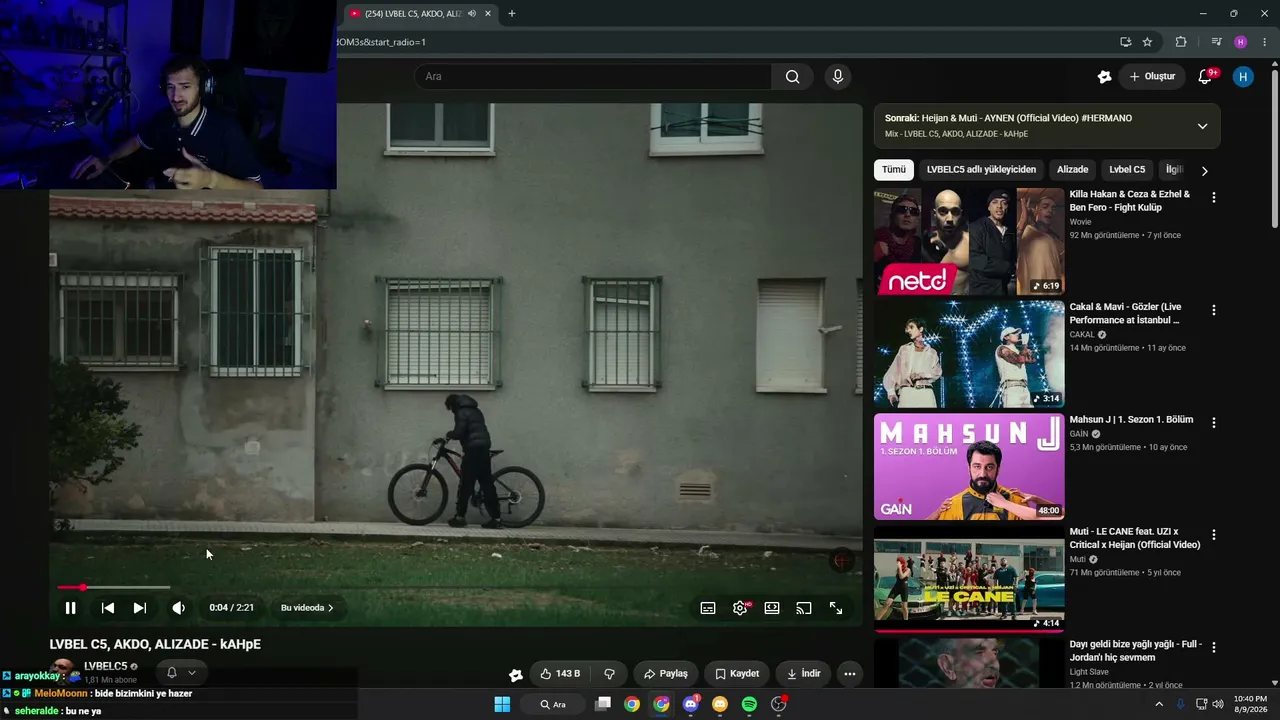This screenshot has width=1280, height=720.
Task: Click the search magnifier button
Action: [x=792, y=76]
